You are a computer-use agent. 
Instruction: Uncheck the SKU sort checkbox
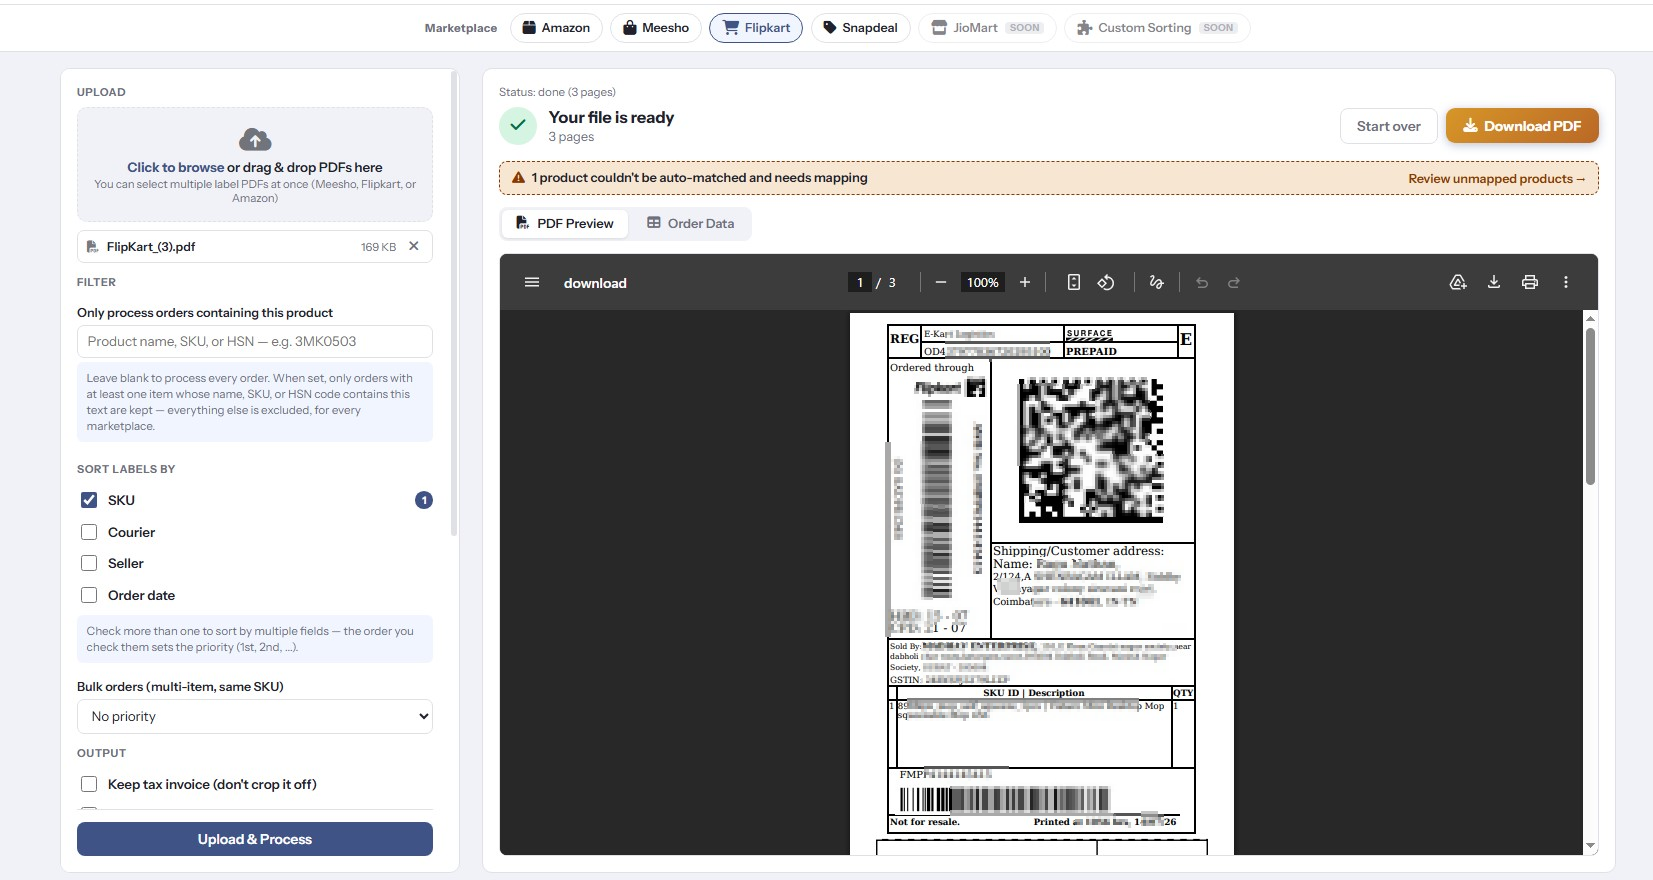[x=89, y=500]
